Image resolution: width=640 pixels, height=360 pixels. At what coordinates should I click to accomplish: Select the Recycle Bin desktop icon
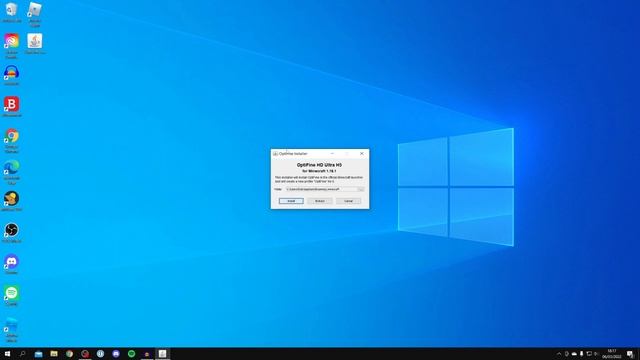(x=11, y=12)
